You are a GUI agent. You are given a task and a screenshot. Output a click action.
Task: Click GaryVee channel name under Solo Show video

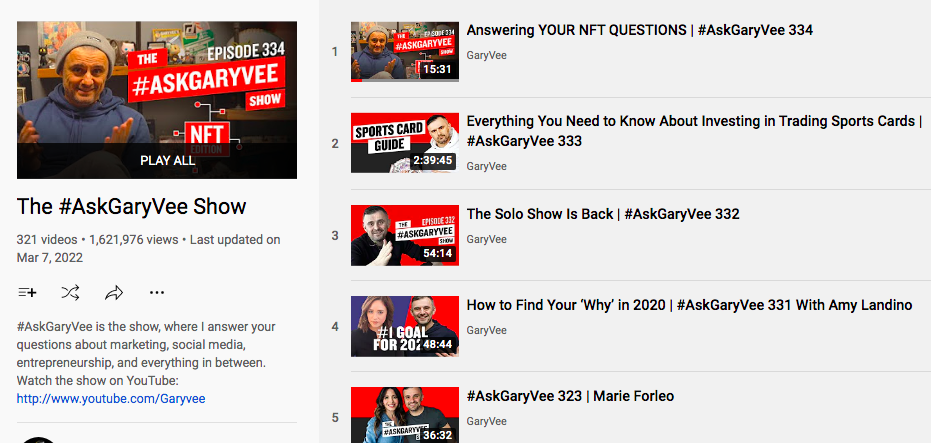(486, 239)
